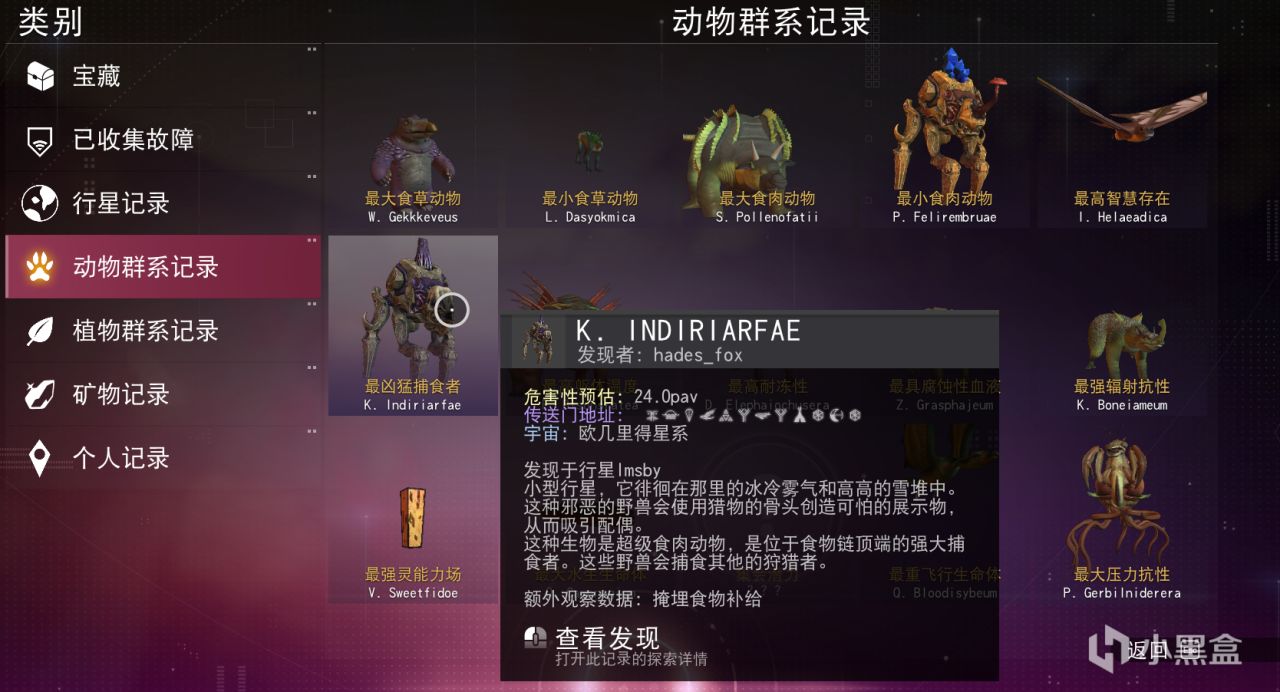Screen dimensions: 1280x692
Task: Click the treasure chest icon beside 宝藏
Action: [40, 76]
